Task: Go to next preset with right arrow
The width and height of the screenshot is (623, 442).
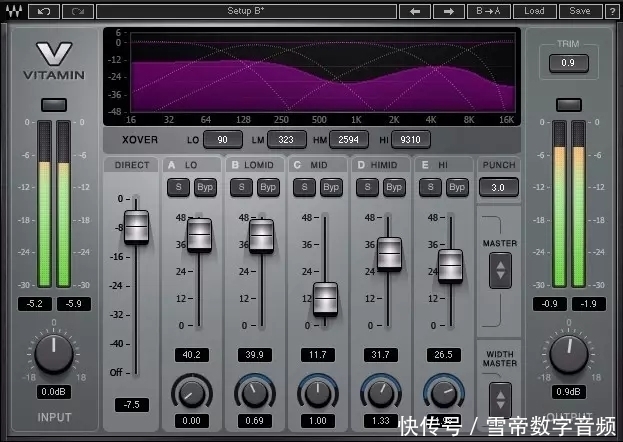Action: (x=450, y=11)
